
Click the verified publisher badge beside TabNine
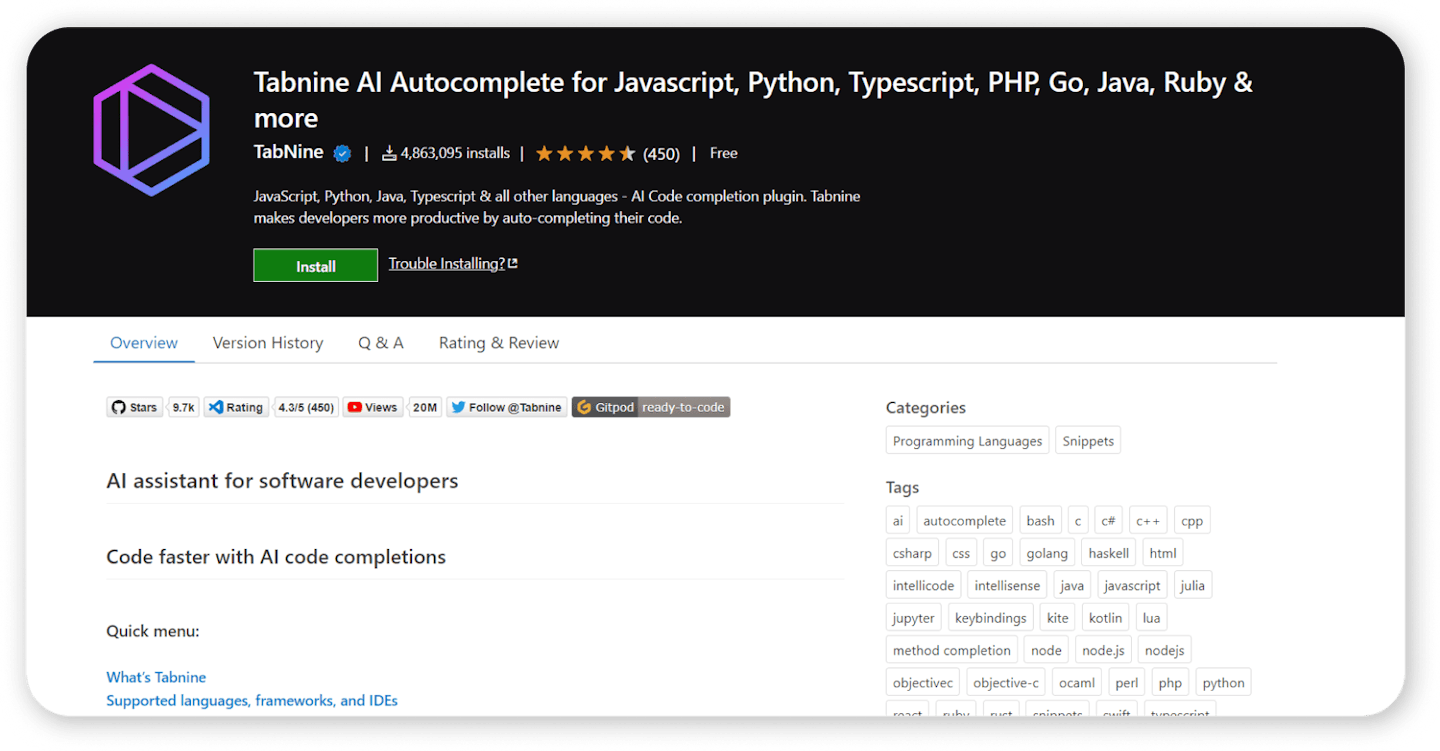click(x=342, y=154)
